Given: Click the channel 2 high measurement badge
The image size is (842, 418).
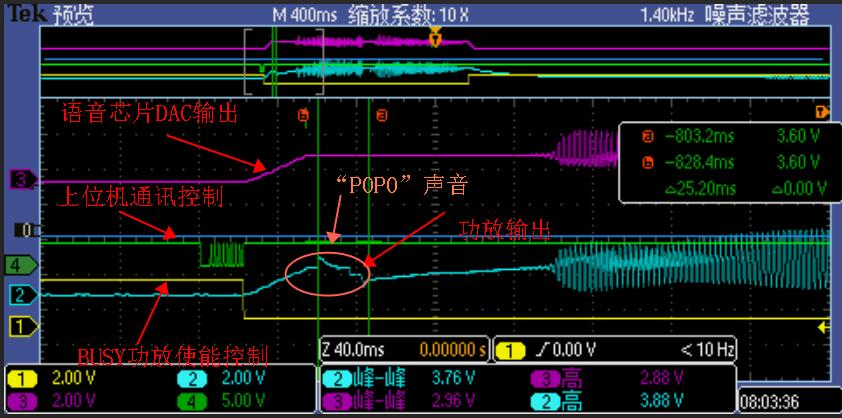Looking at the screenshot, I should point(545,401).
